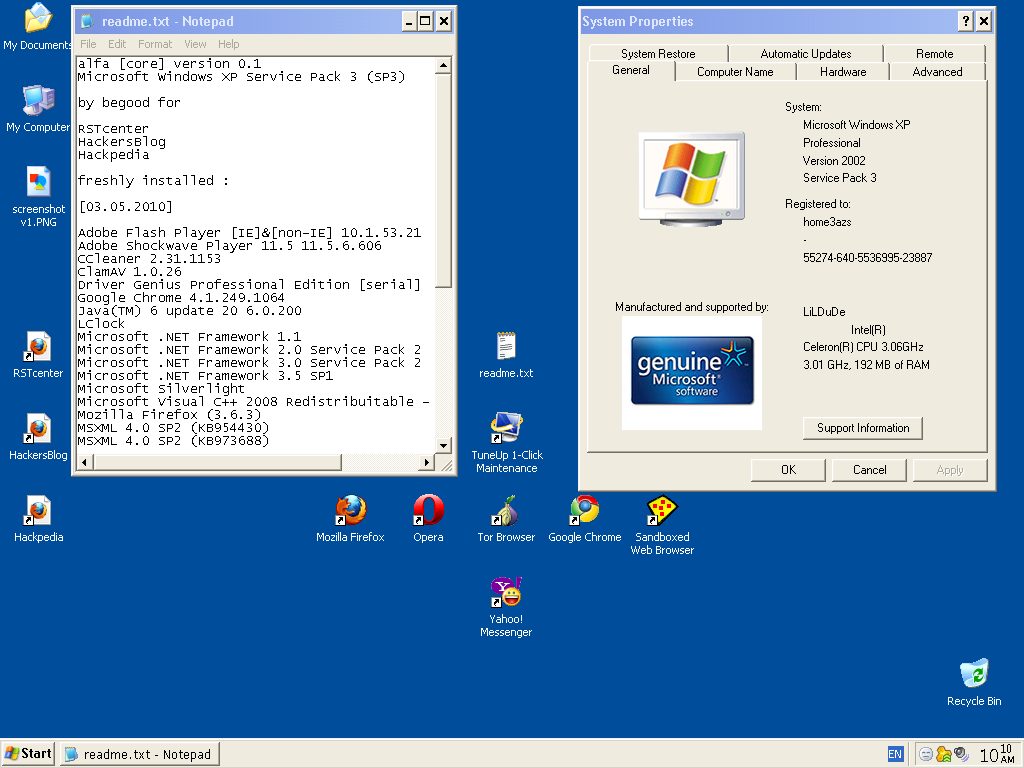
Task: Click the Notepad horizontal scrollbar thumb
Action: (x=217, y=462)
